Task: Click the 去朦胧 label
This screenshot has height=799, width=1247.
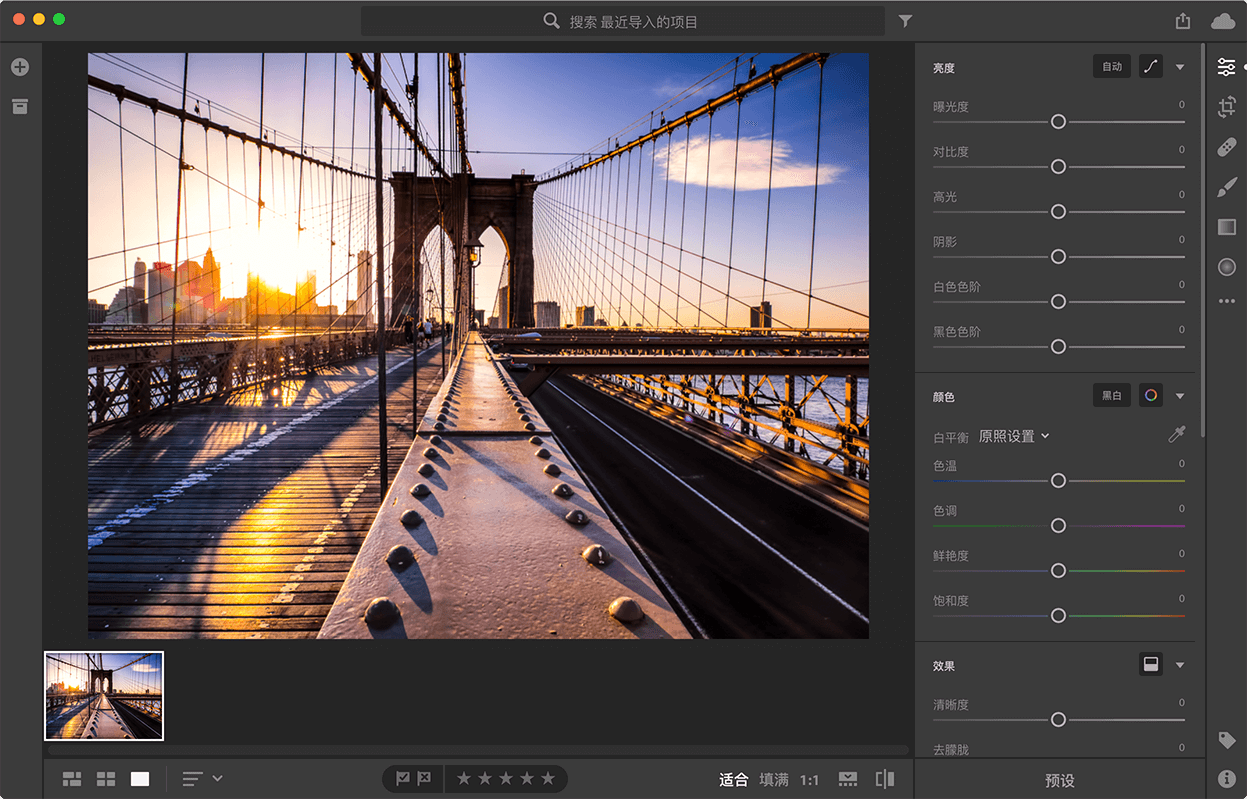Action: (x=951, y=749)
